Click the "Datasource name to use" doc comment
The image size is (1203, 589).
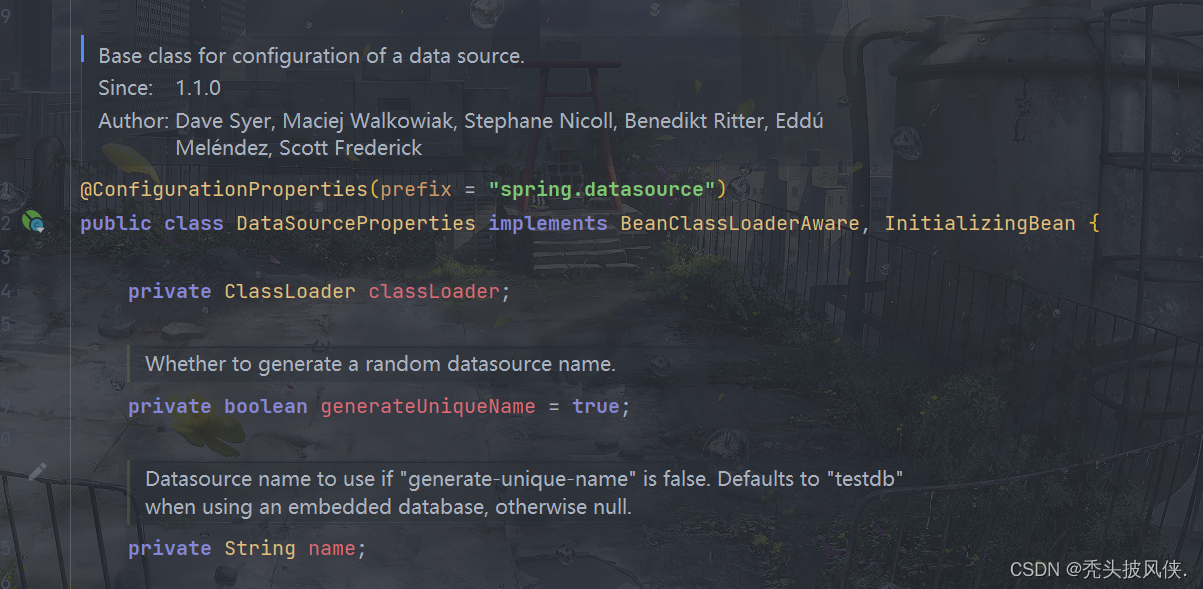(525, 493)
